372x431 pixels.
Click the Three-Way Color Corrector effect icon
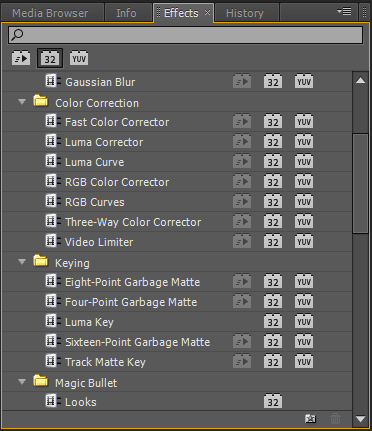pos(53,221)
